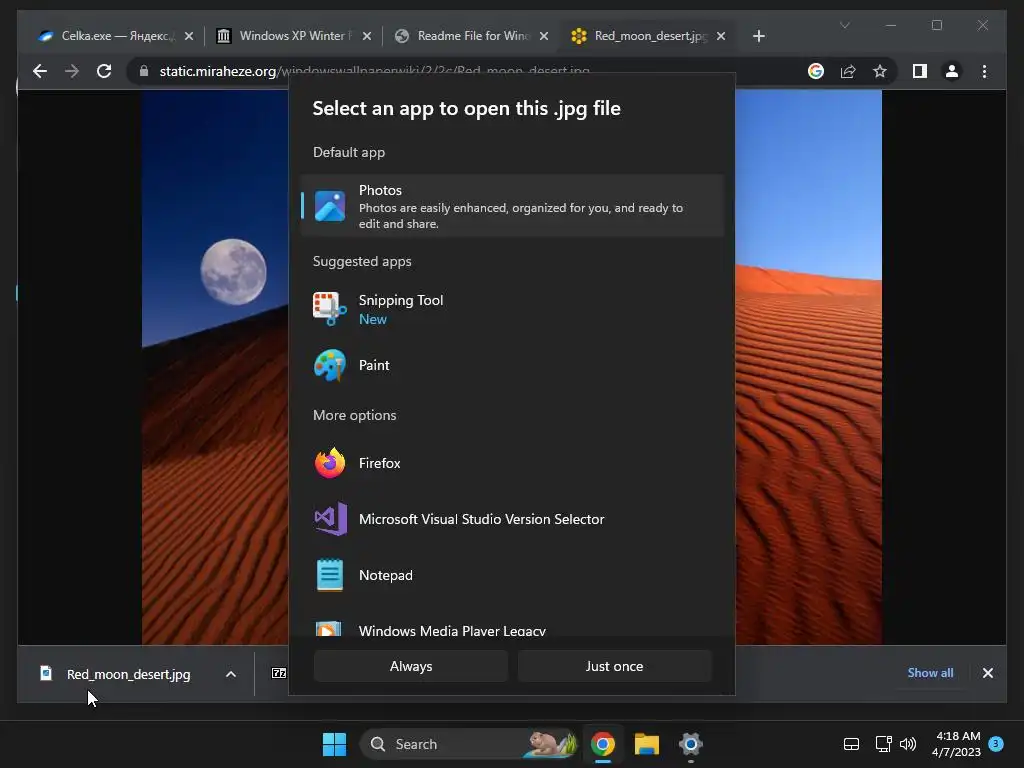Close the Readme File tab
Image resolution: width=1024 pixels, height=768 pixels.
(x=544, y=36)
